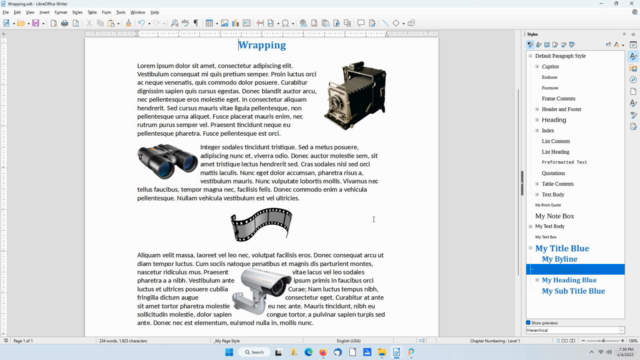Click the Windows taskbar Search box
The height and width of the screenshot is (360, 640).
(x=254, y=352)
